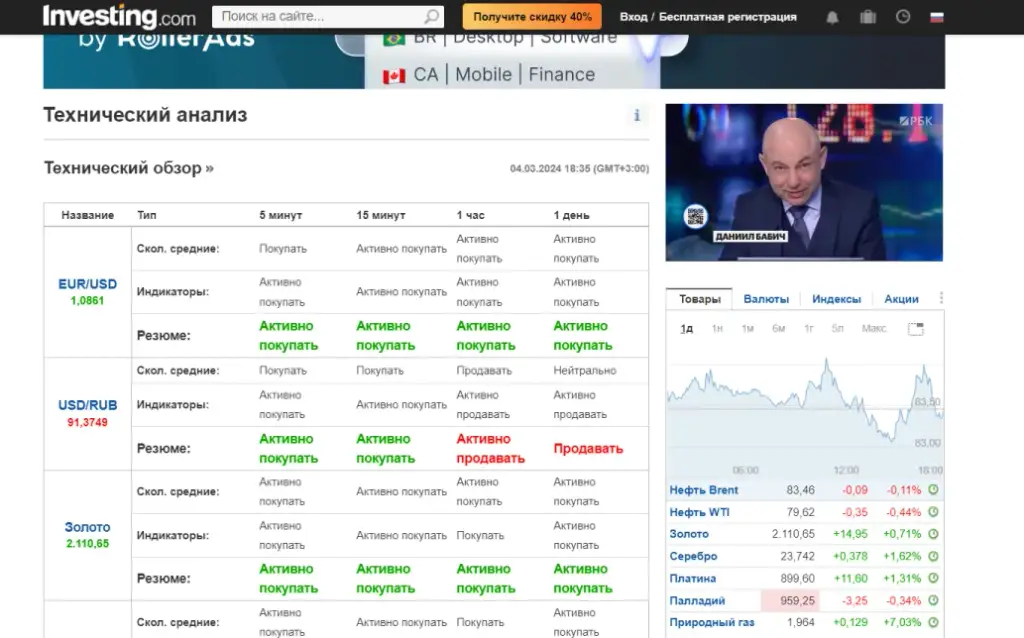The height and width of the screenshot is (638, 1024).
Task: Open Платина in the commodities list
Action: tap(692, 579)
